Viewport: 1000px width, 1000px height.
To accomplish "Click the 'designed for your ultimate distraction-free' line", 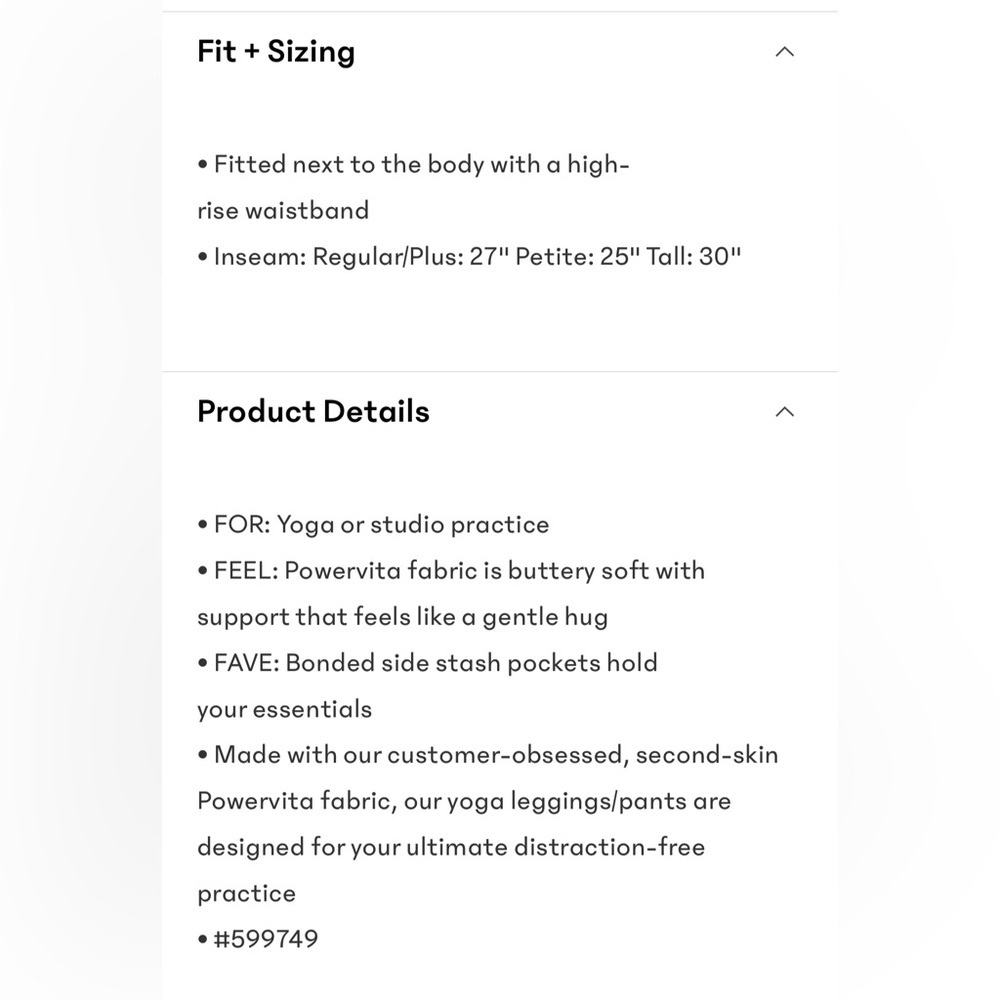I will coord(451,847).
